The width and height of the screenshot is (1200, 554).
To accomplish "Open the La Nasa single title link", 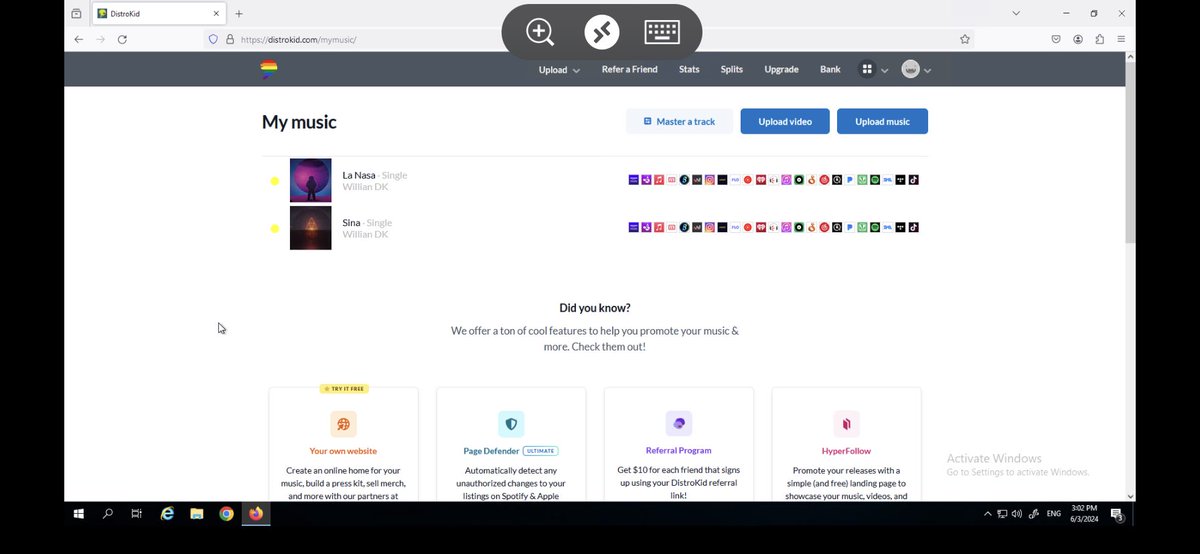I will 359,175.
